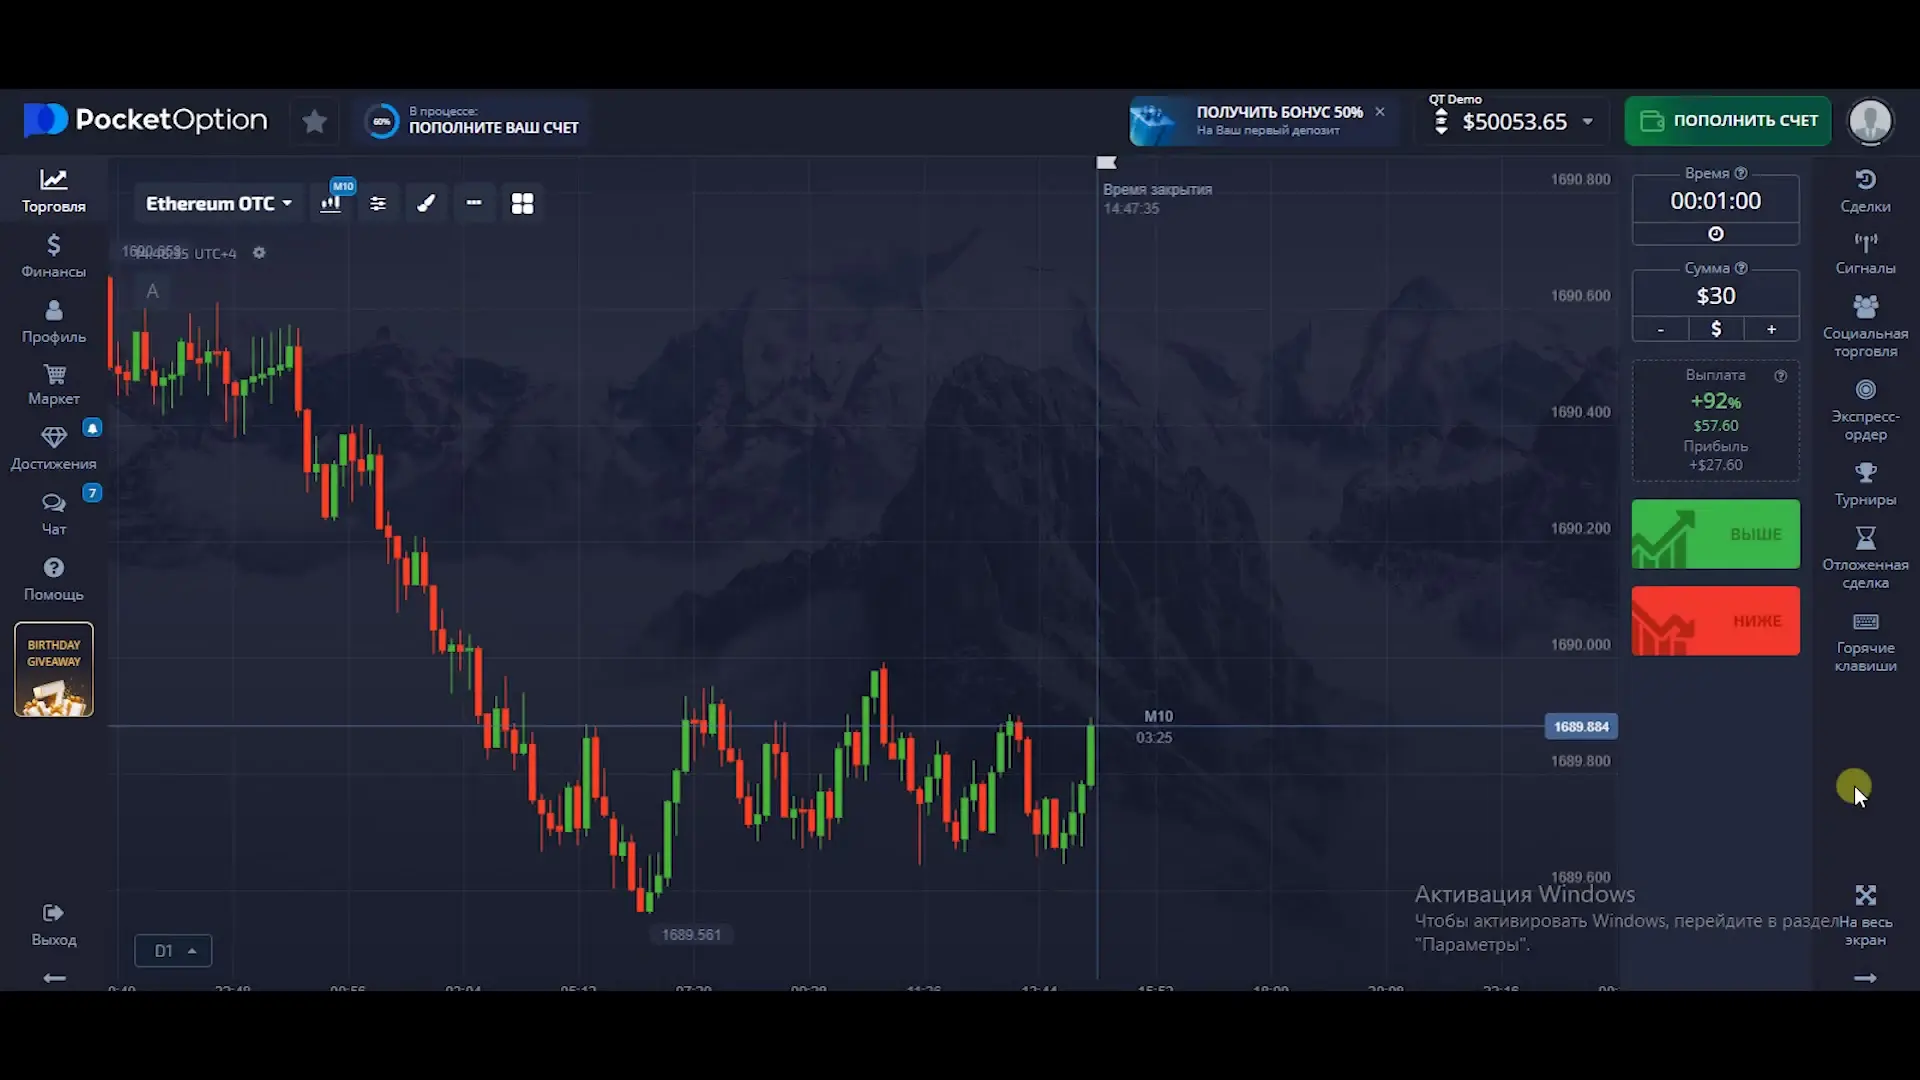Open the multi-chart grid layout icon
Viewport: 1920px width, 1080px height.
[x=522, y=203]
